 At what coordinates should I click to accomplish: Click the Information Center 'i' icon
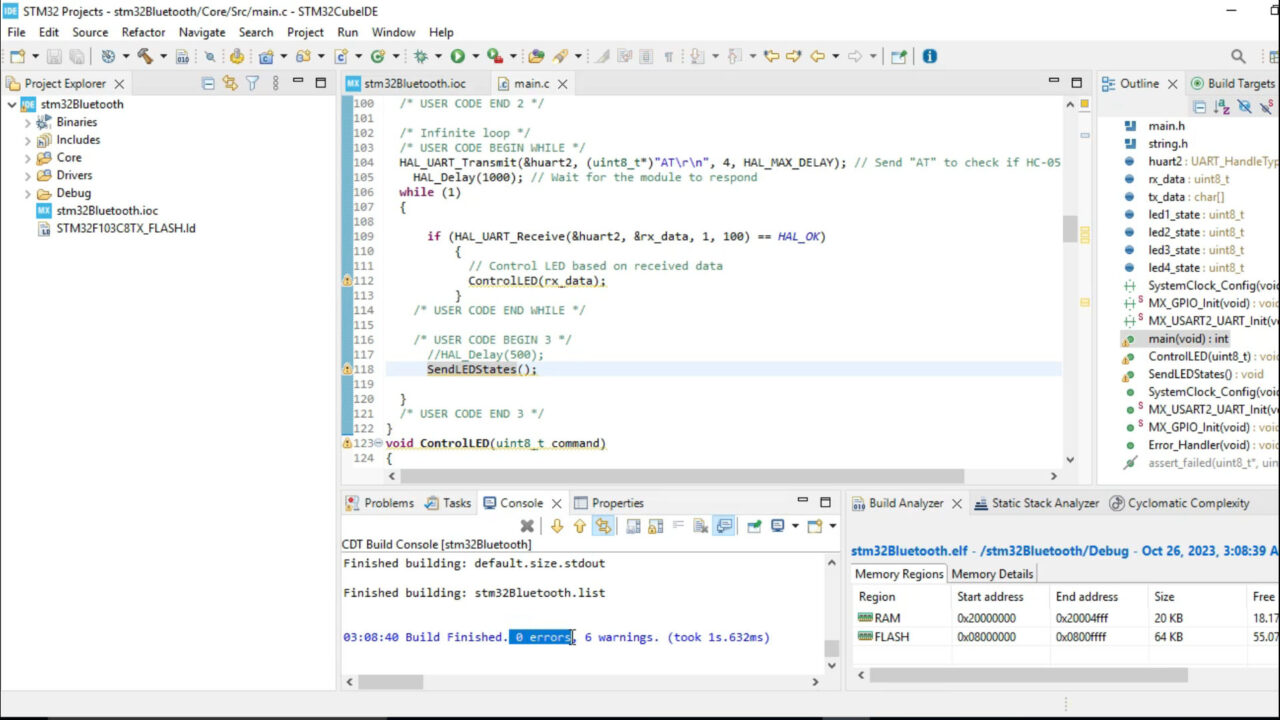pos(929,56)
